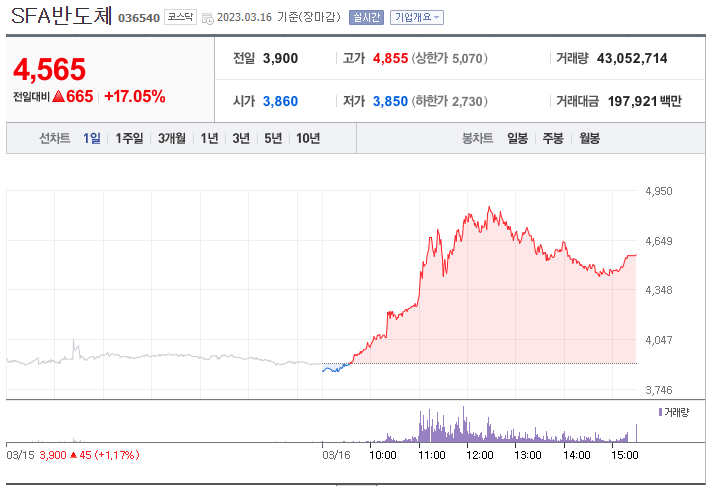Viewport: 706px width, 486px height.
Task: Click the 전일 value 3,900
Action: tap(280, 59)
